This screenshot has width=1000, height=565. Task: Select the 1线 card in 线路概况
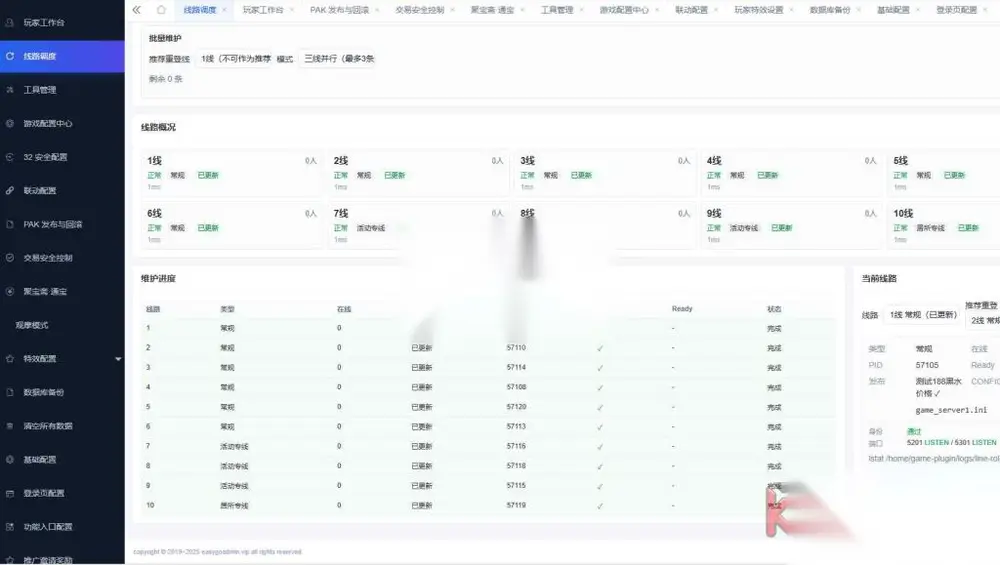tap(232, 173)
